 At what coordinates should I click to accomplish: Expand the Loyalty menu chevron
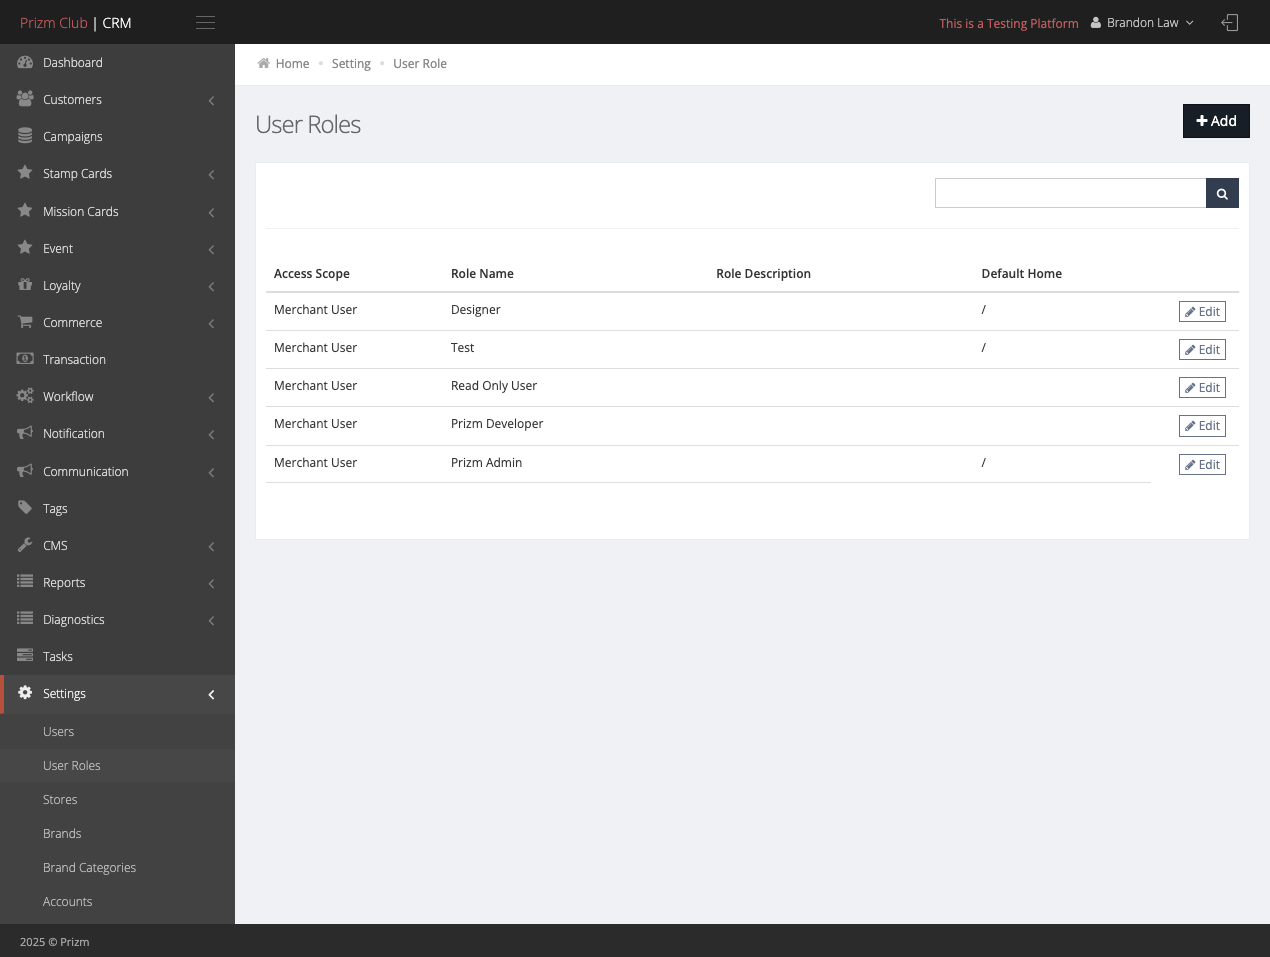point(211,286)
